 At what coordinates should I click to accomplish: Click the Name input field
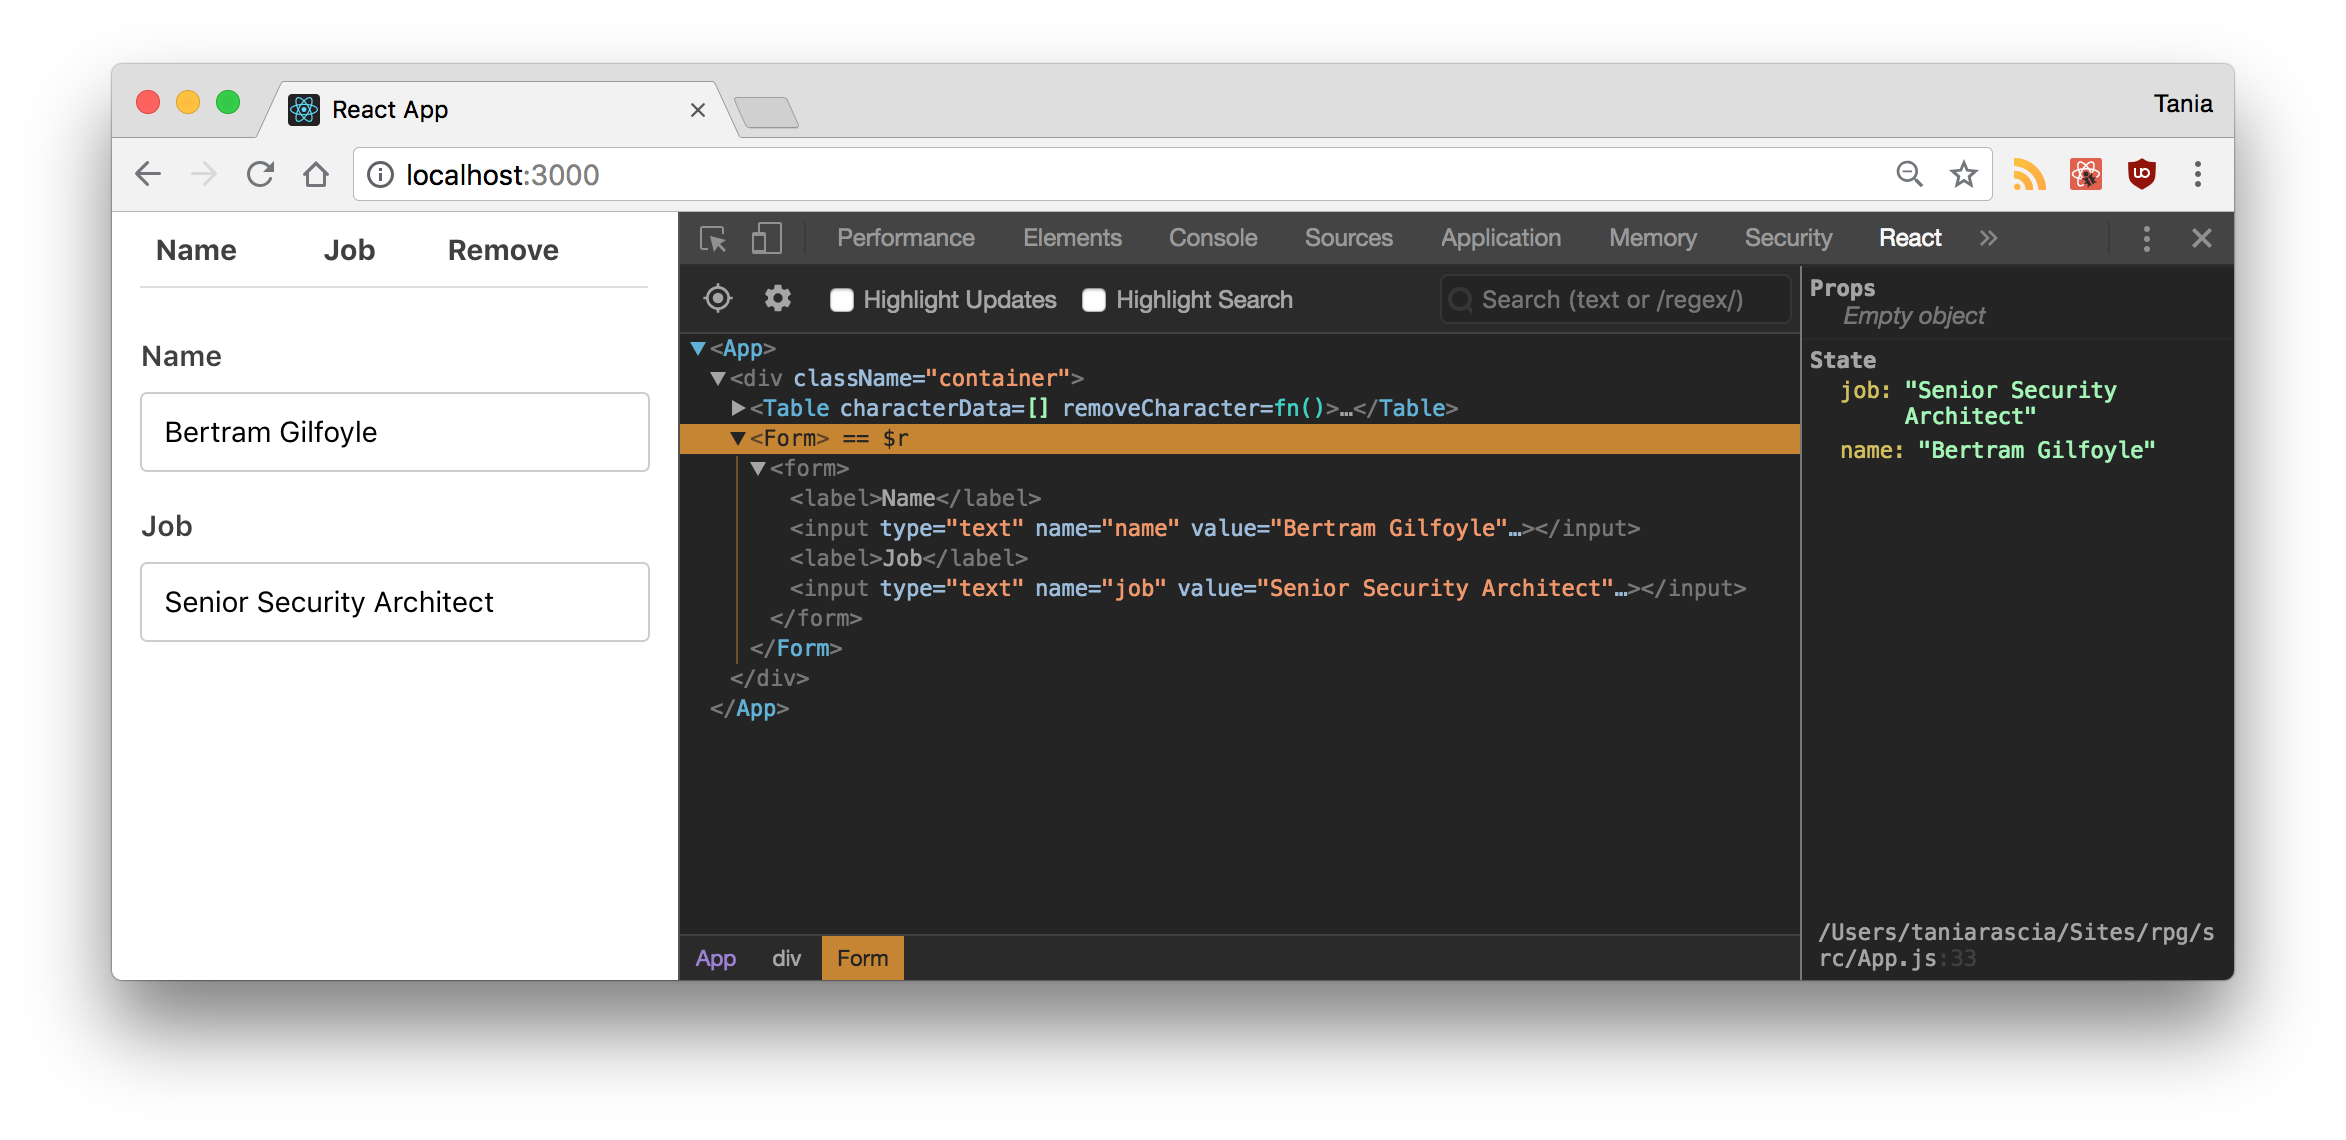click(395, 432)
